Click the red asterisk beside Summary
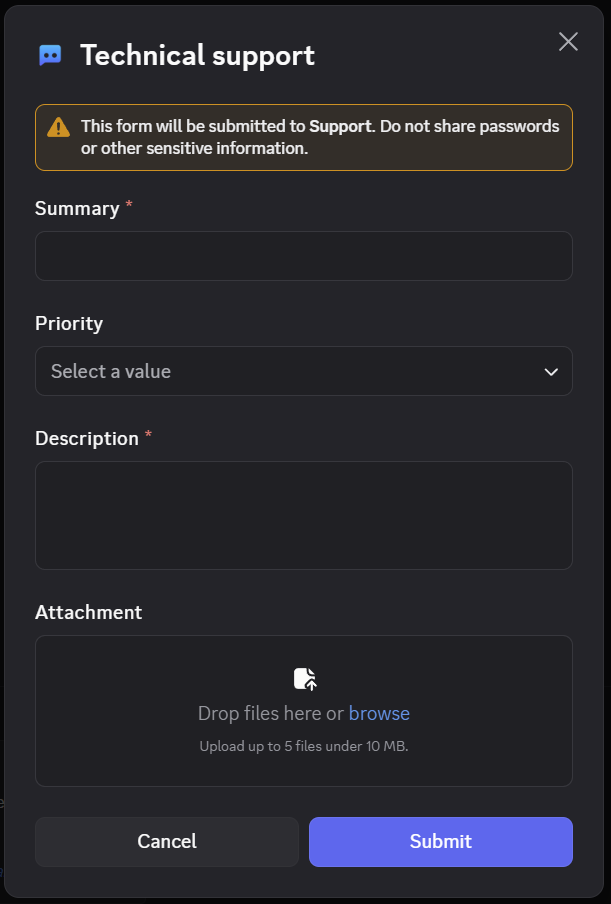This screenshot has height=904, width=611. pos(128,206)
